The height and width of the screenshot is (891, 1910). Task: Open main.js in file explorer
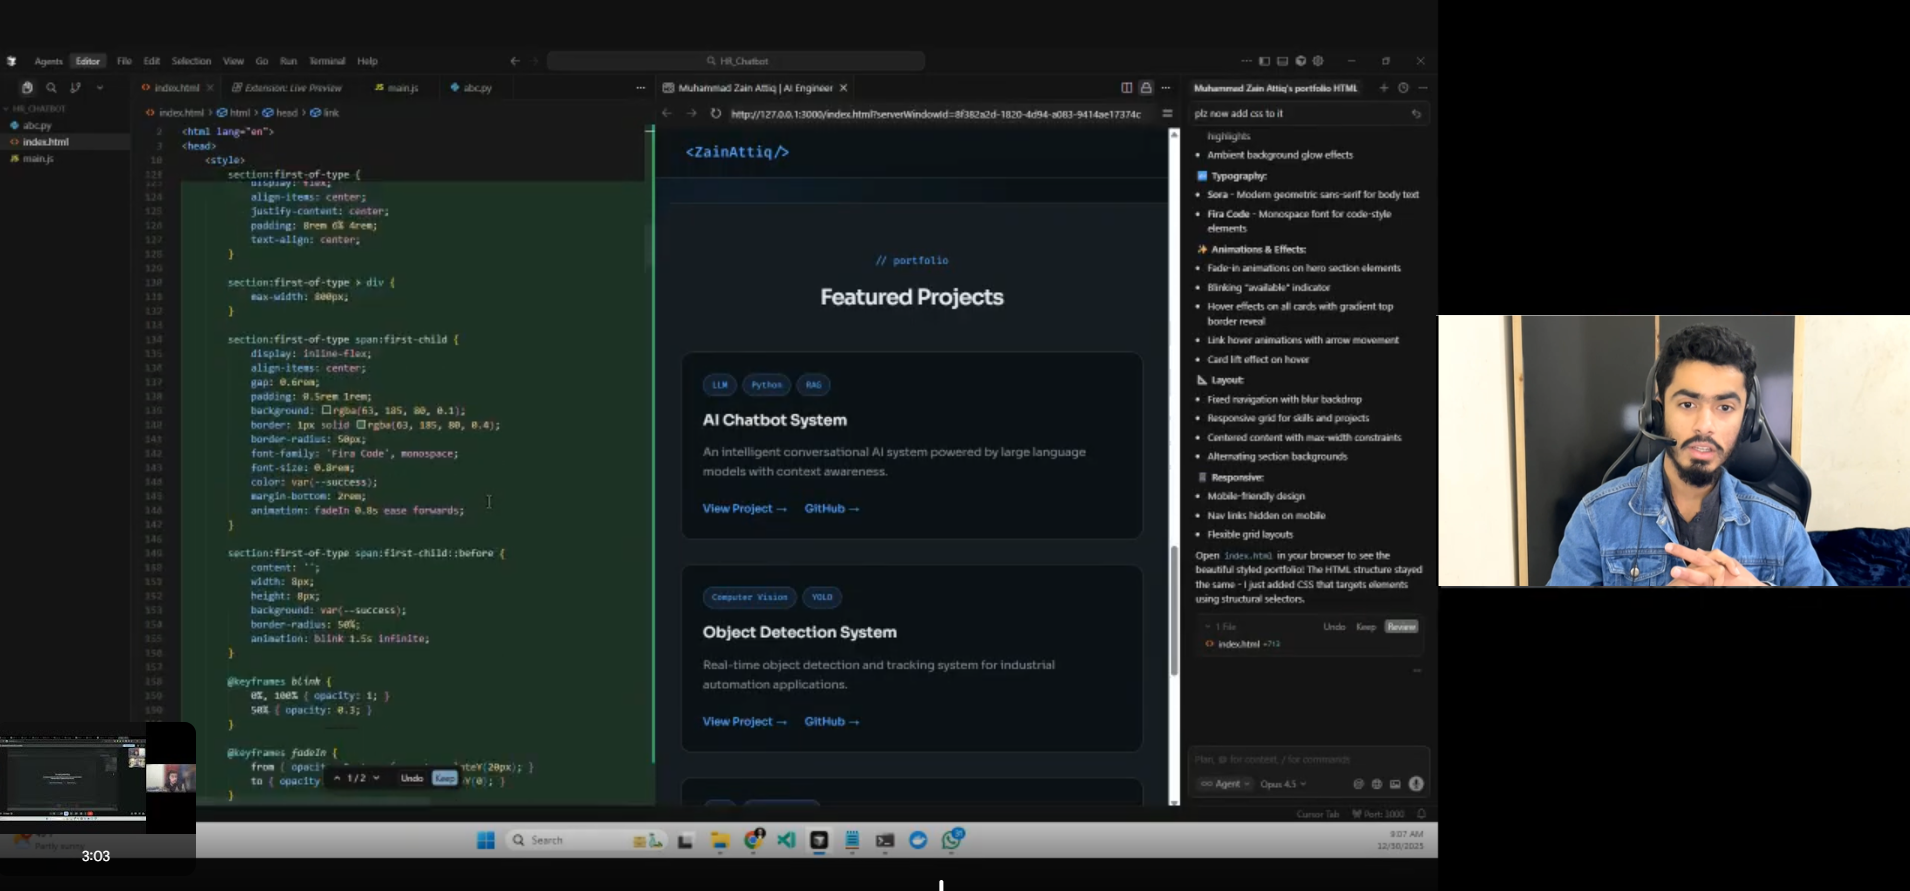(x=38, y=158)
